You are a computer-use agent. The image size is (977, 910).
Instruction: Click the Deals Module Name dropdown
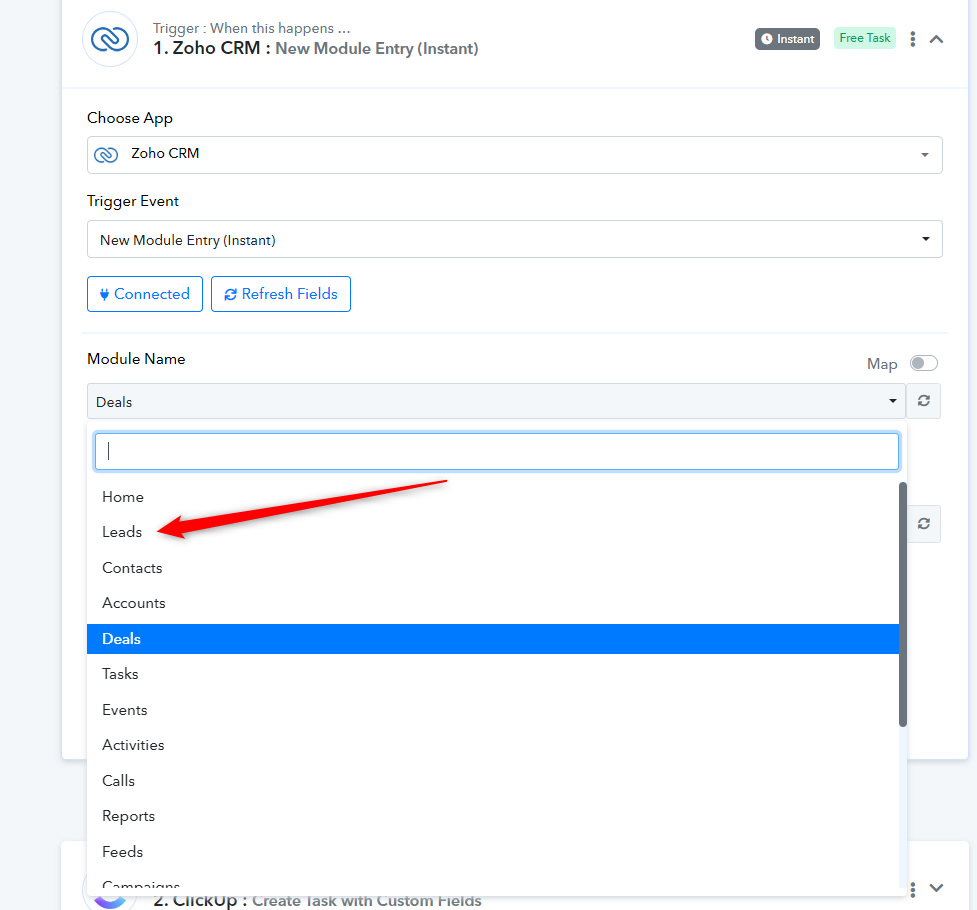click(496, 401)
